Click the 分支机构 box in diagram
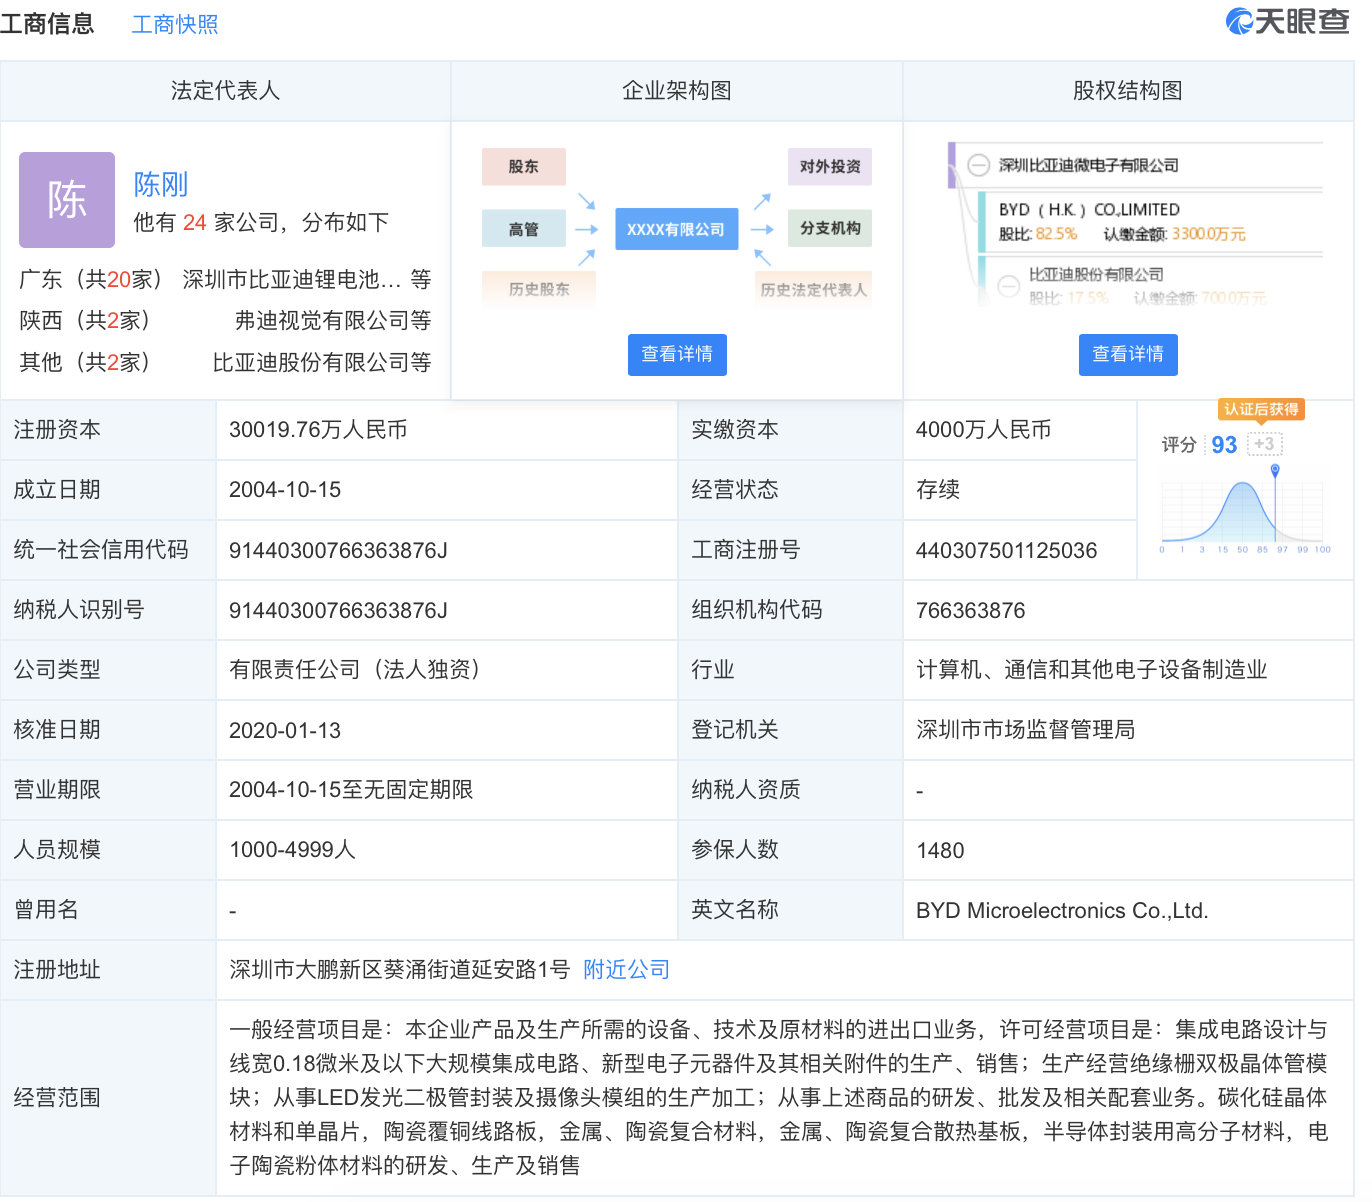 (x=829, y=228)
